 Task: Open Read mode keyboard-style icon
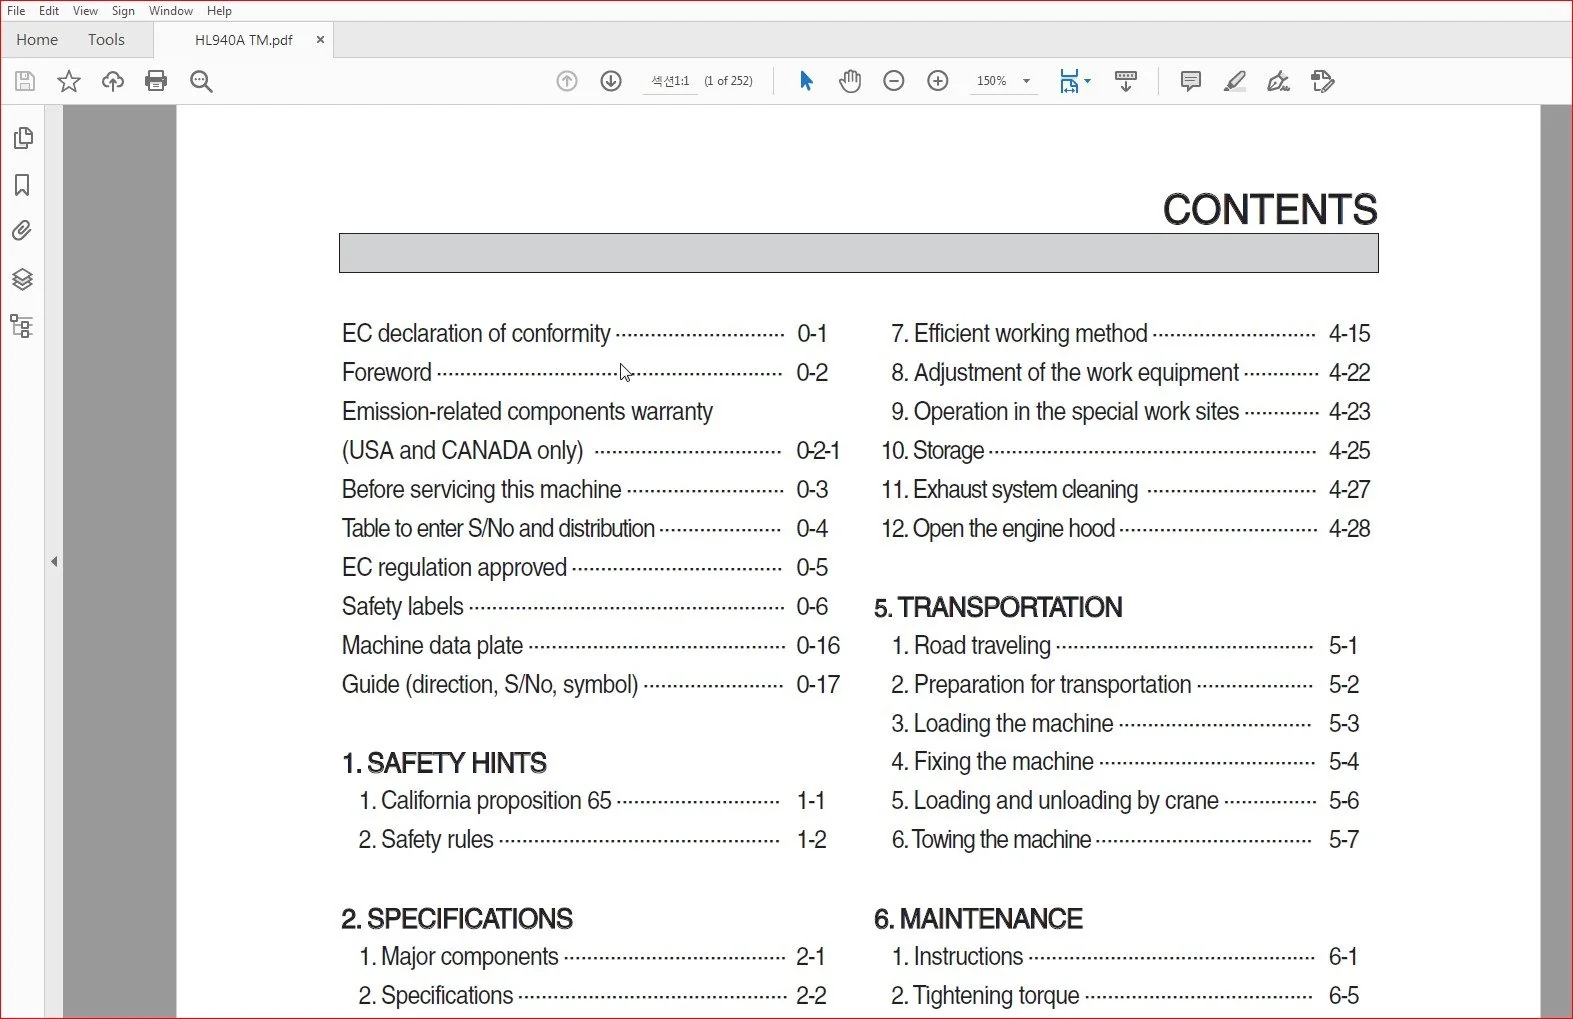(1126, 81)
